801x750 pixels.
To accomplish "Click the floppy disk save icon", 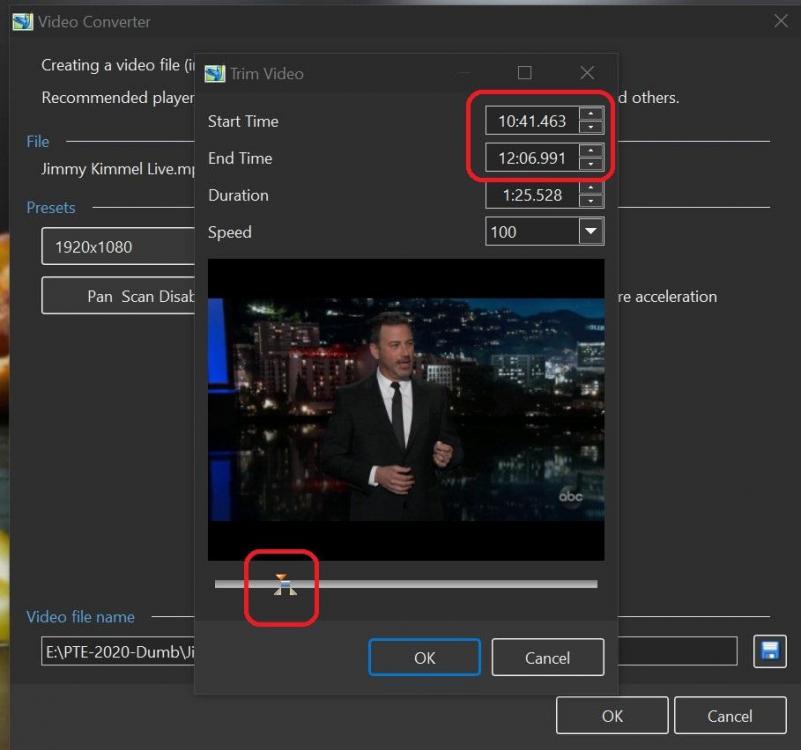I will coord(770,651).
